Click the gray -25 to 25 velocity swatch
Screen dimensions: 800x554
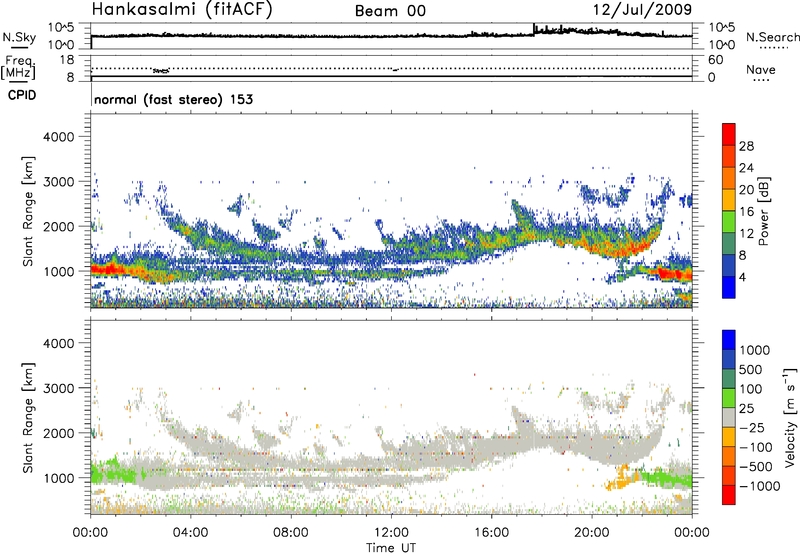[x=729, y=417]
